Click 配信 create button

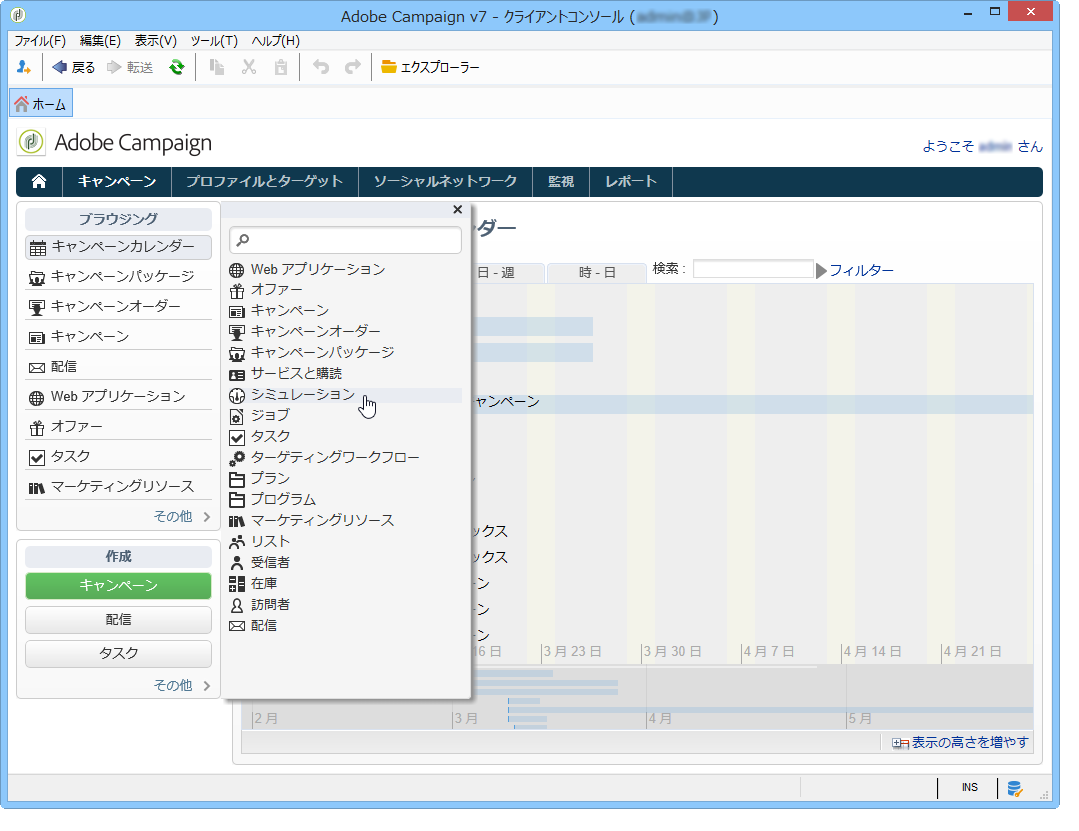point(118,620)
